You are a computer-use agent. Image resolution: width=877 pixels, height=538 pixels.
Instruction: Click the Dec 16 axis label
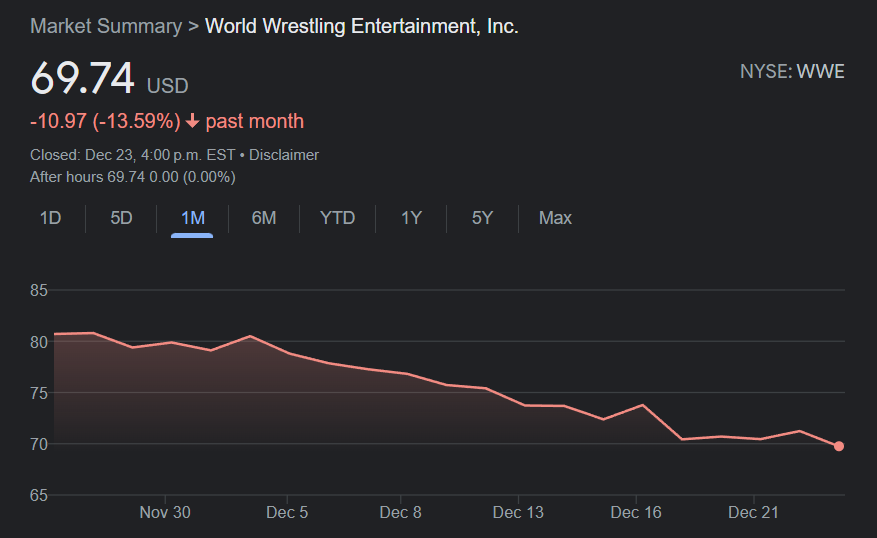(x=636, y=512)
